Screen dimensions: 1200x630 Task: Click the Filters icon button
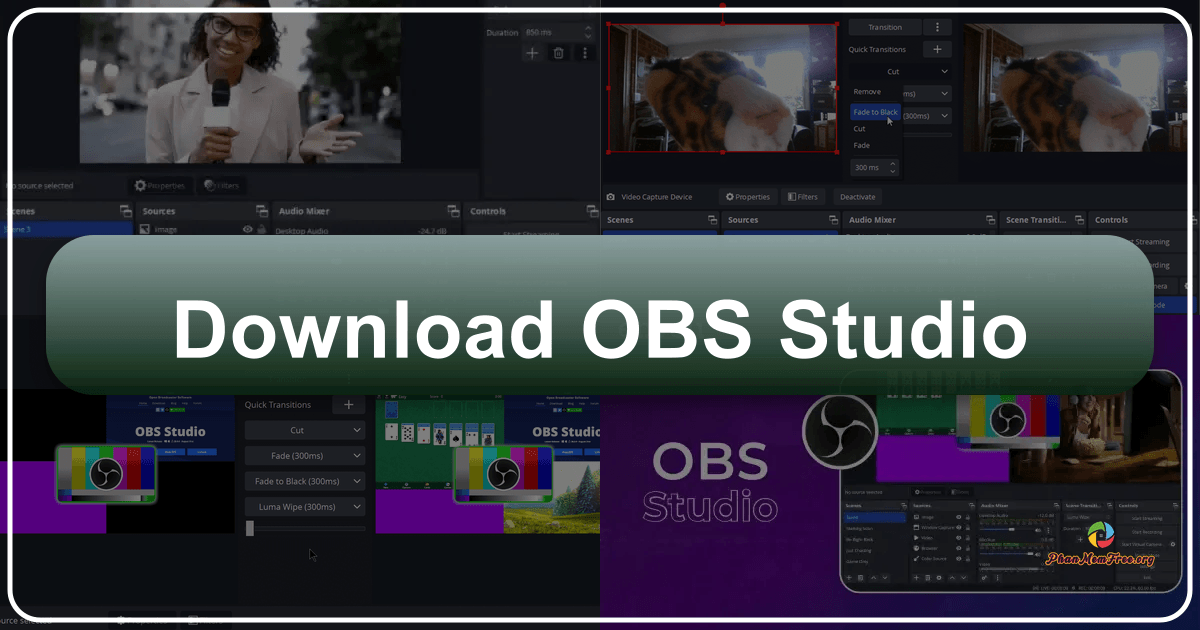point(803,197)
